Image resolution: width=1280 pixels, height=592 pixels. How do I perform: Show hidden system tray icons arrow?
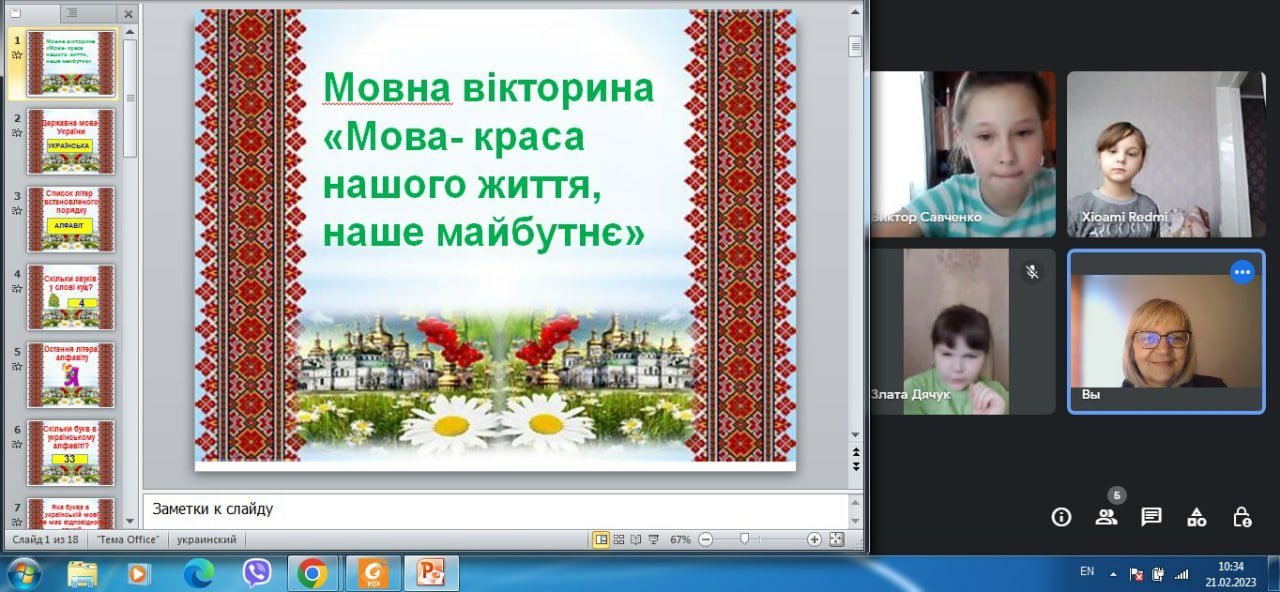[1114, 574]
